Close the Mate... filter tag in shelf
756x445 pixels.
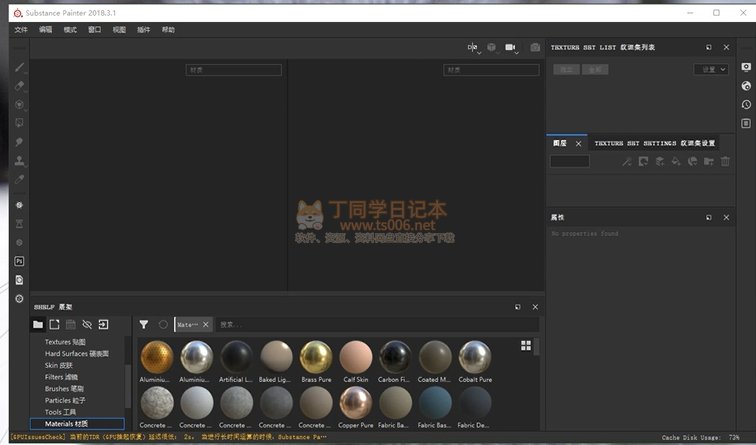click(x=206, y=324)
